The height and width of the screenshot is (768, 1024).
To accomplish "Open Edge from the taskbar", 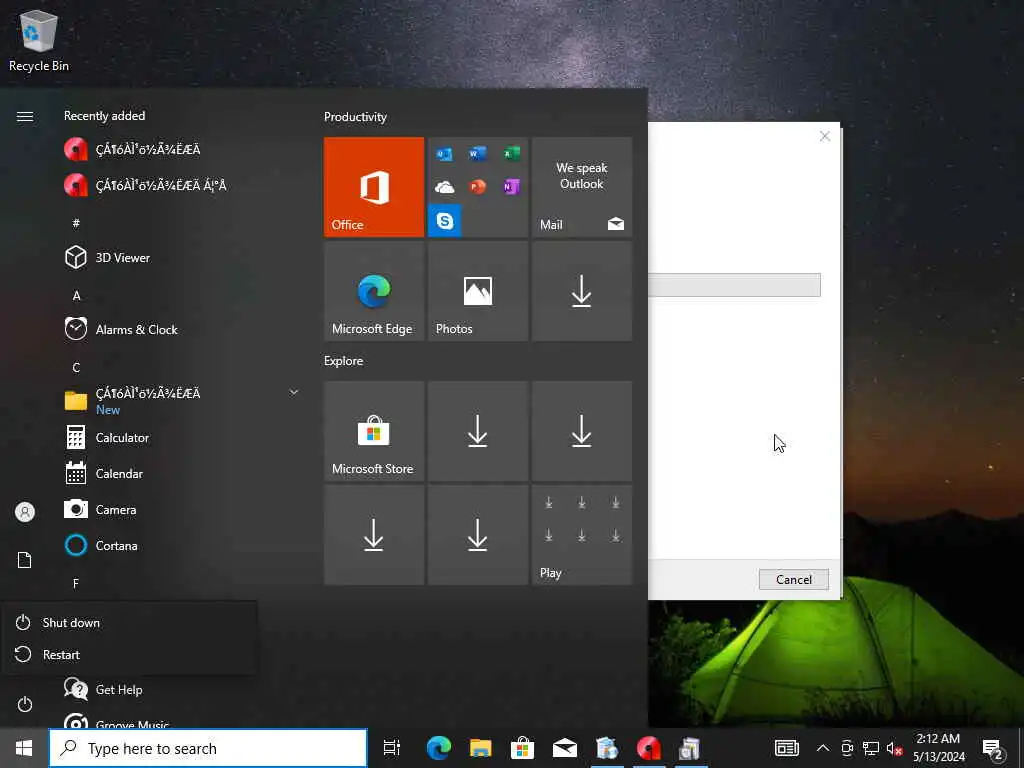I will (x=439, y=748).
